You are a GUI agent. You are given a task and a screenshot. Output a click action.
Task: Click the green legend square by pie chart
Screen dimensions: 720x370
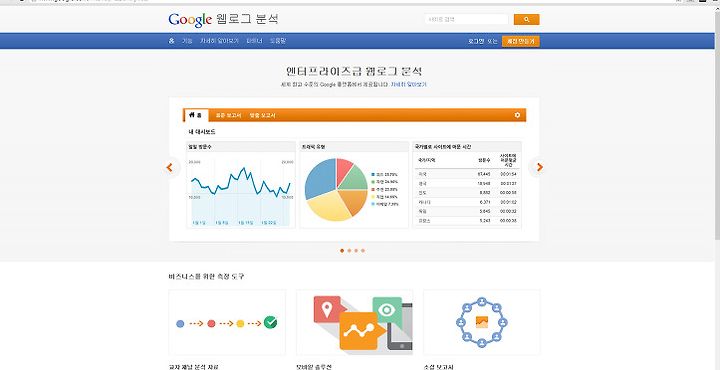(373, 182)
